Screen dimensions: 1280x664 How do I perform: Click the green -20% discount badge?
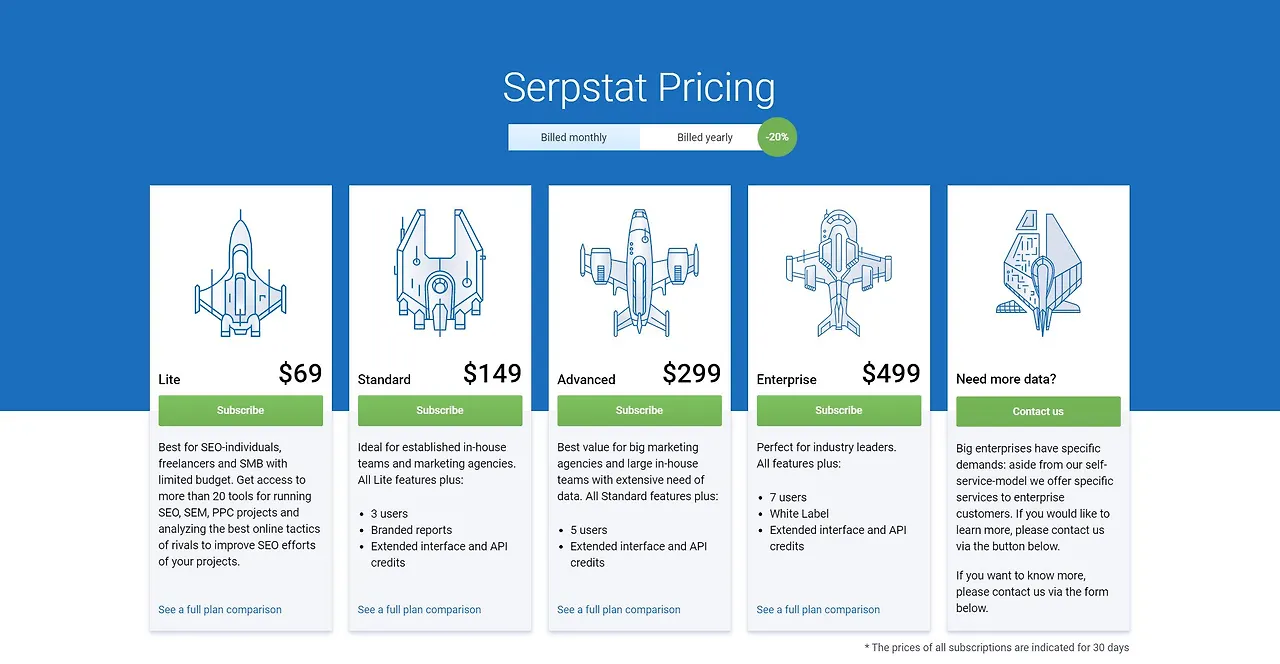(777, 136)
